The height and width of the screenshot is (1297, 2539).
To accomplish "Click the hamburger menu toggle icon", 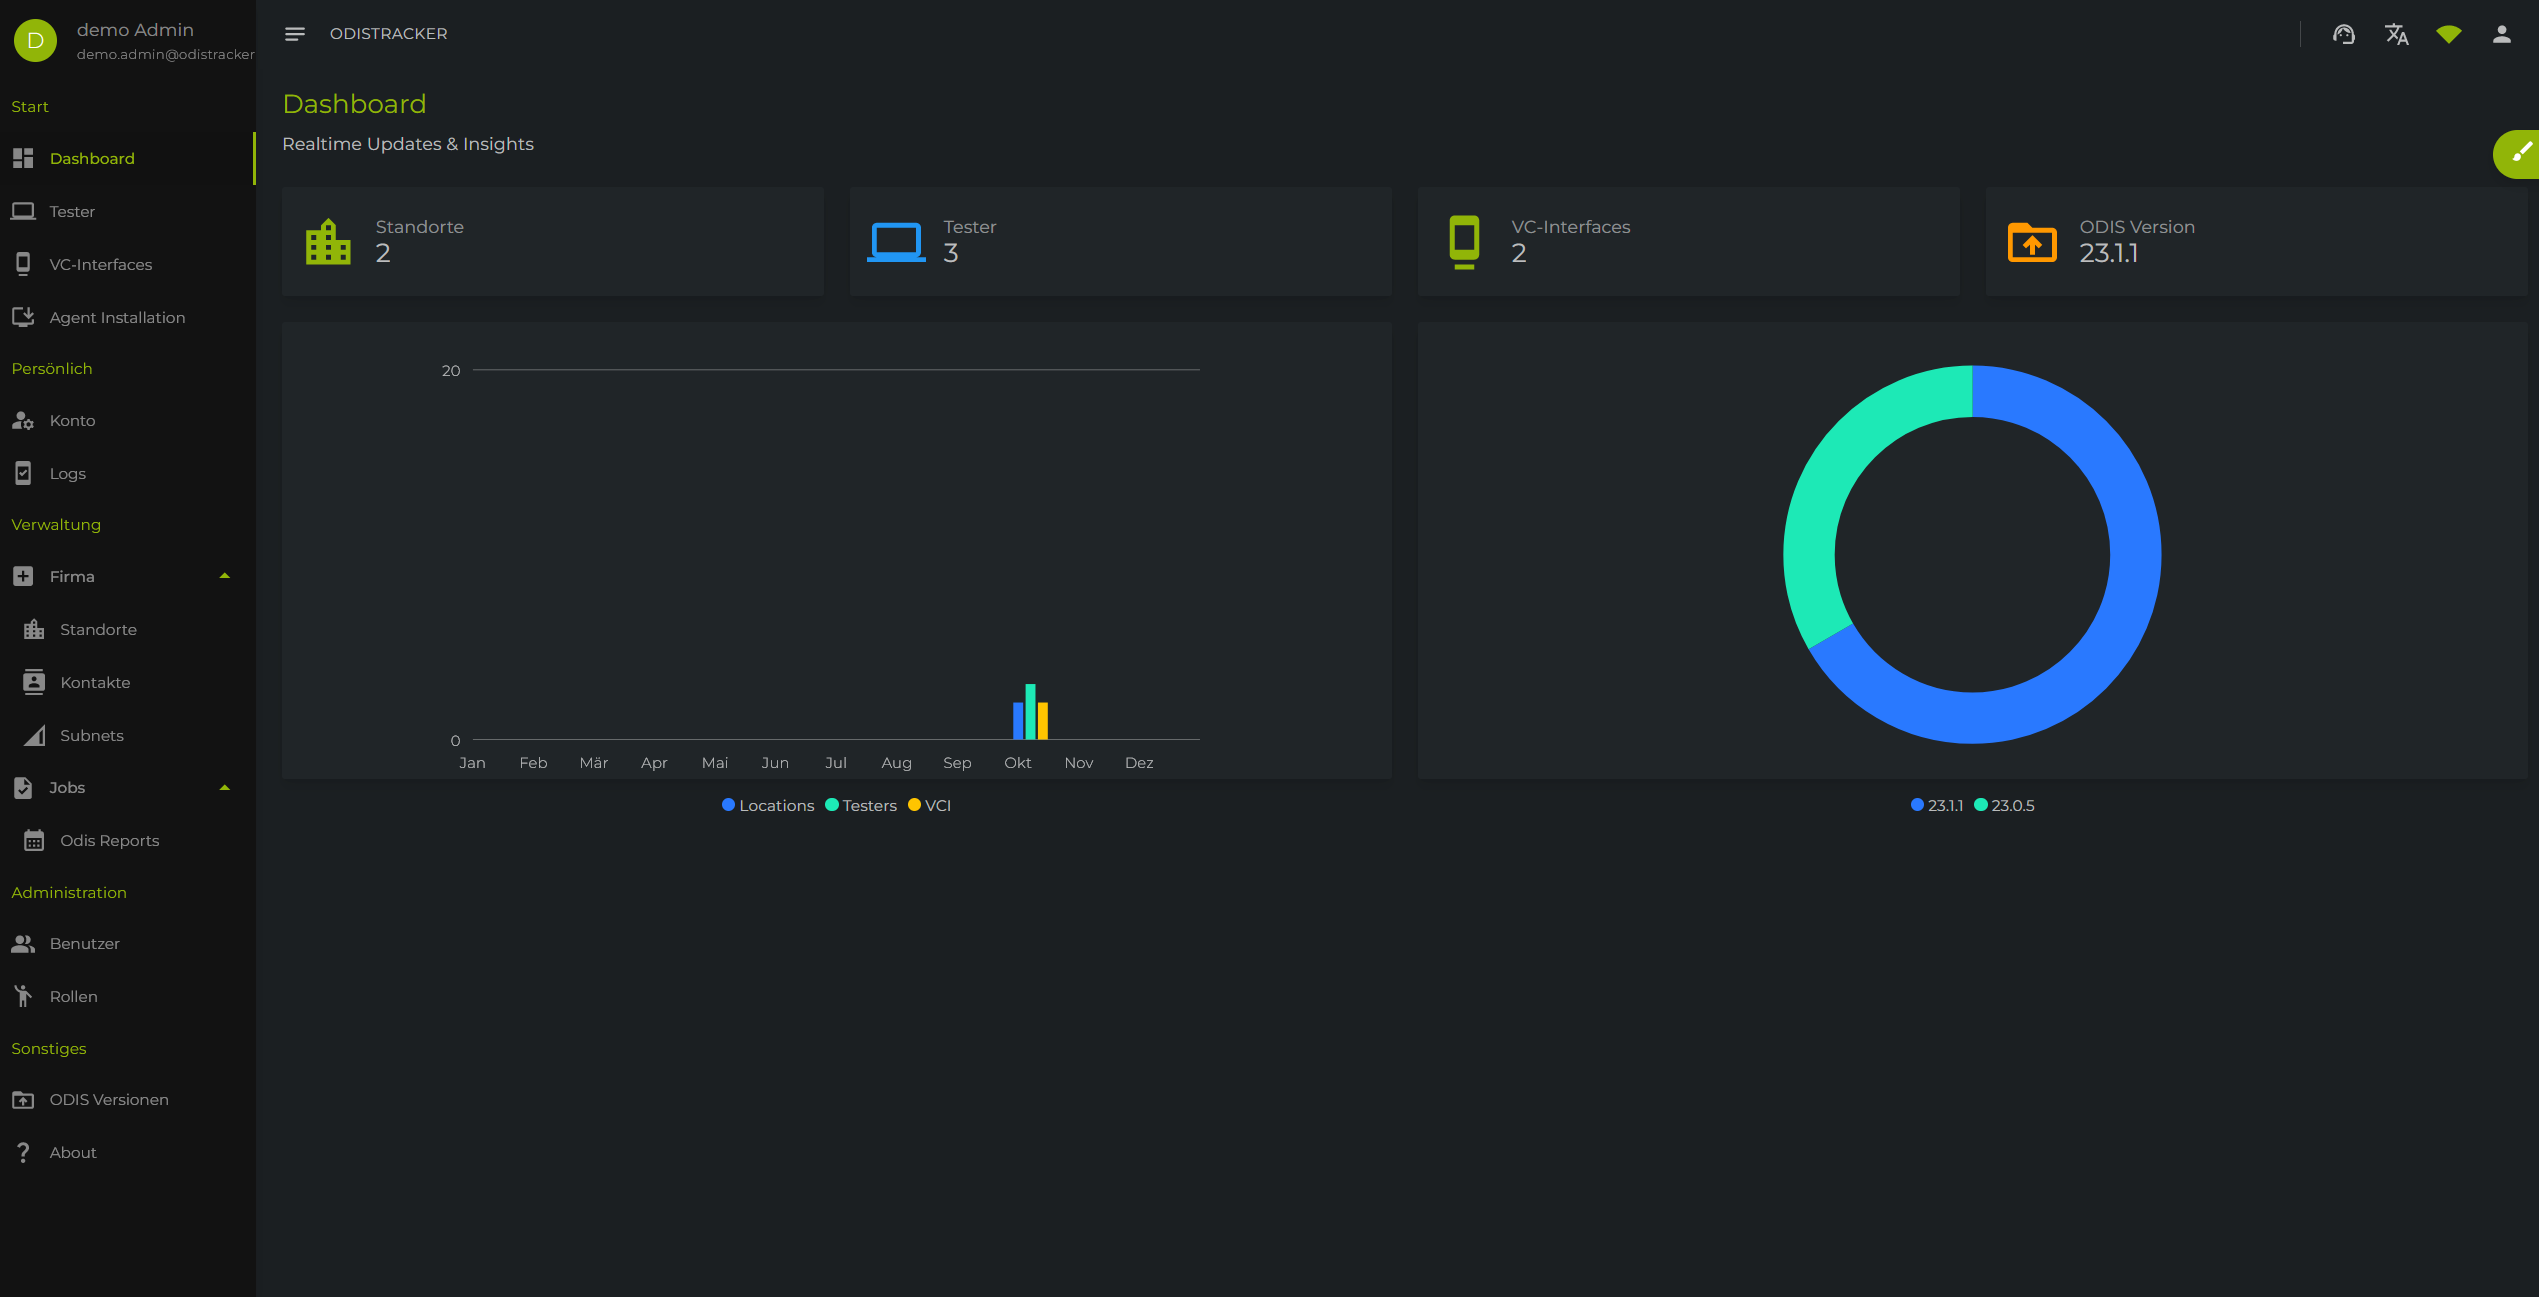I will pyautogui.click(x=294, y=34).
